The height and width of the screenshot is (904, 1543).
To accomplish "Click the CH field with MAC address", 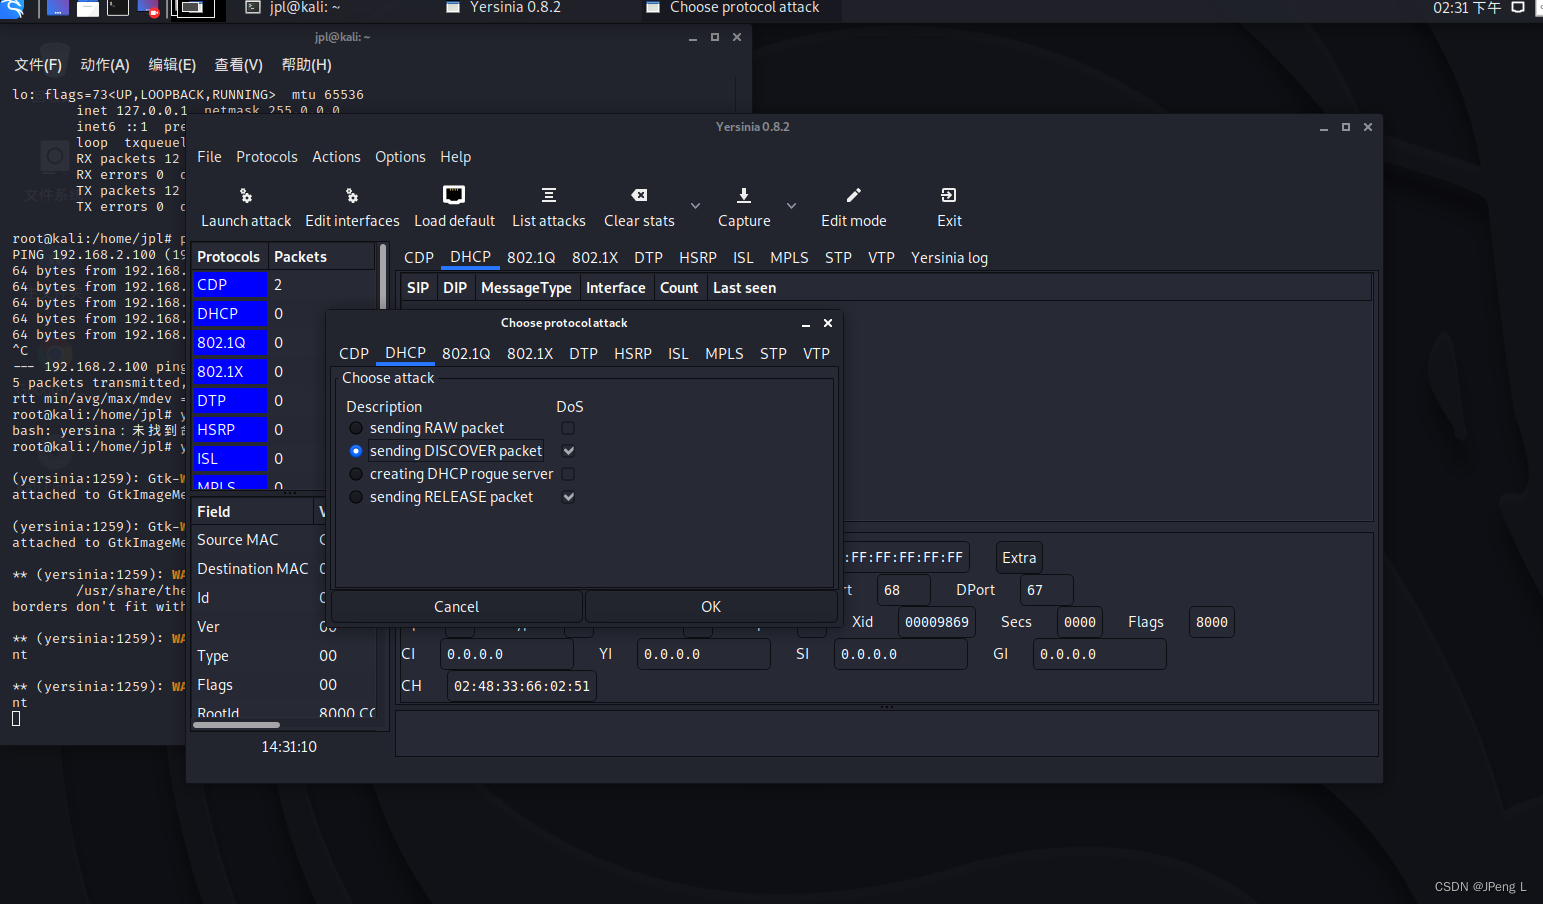I will [x=521, y=686].
